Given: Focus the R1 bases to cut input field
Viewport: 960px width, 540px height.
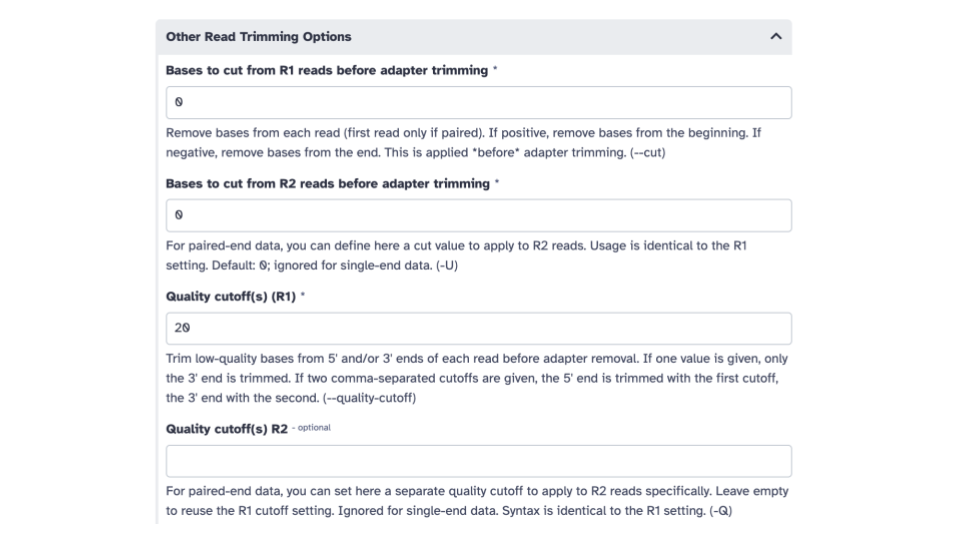Looking at the screenshot, I should [479, 102].
